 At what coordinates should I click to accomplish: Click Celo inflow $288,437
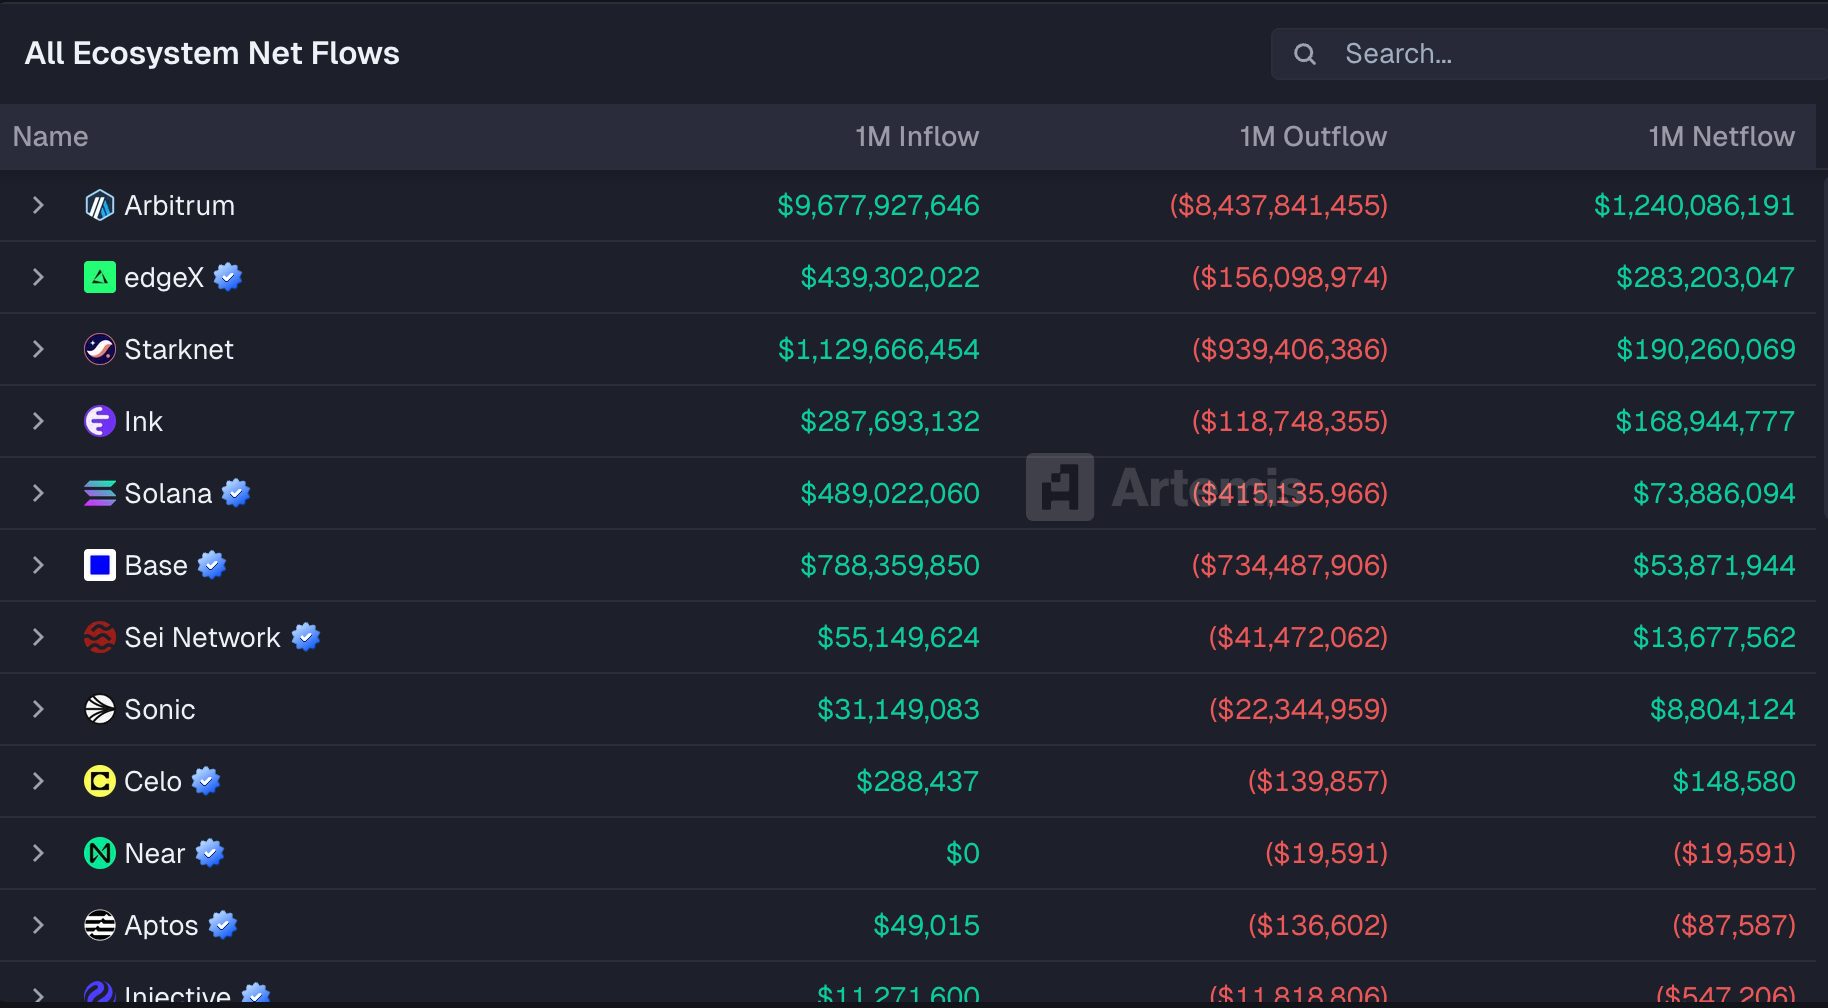pos(917,782)
